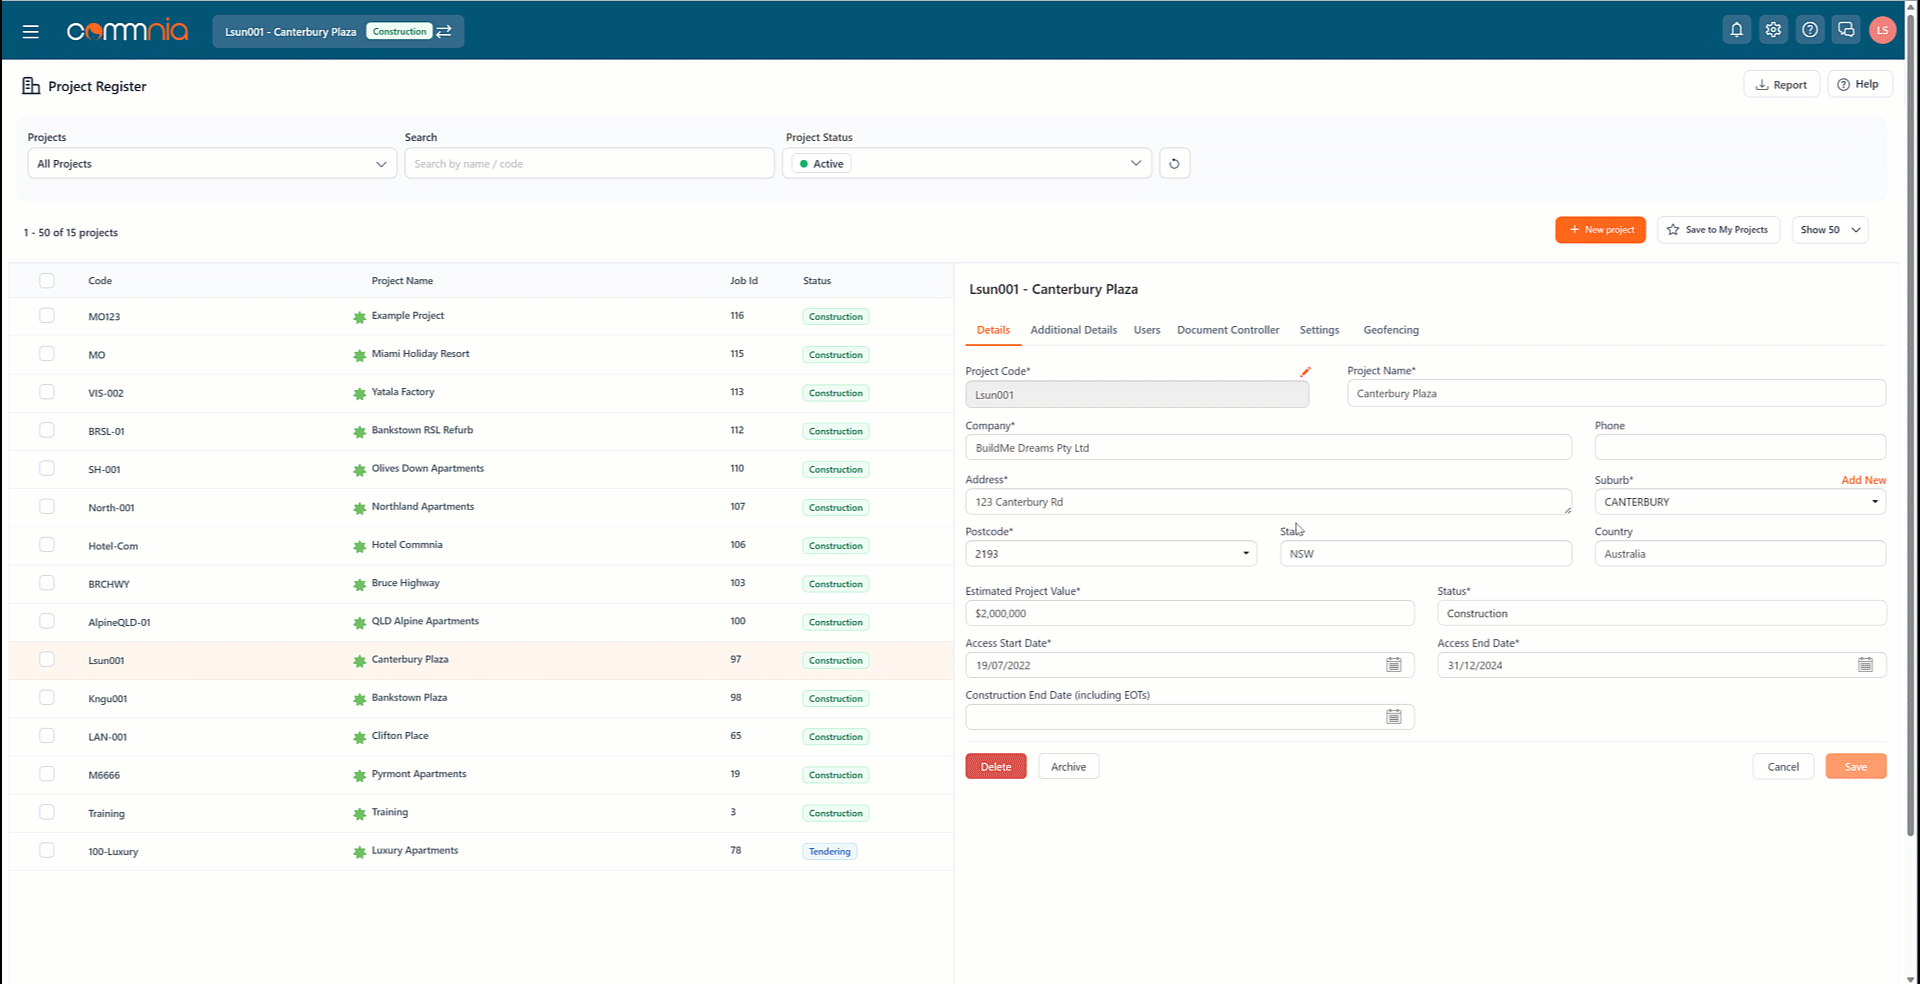
Task: Click the help question mark icon in header
Action: coord(1810,30)
